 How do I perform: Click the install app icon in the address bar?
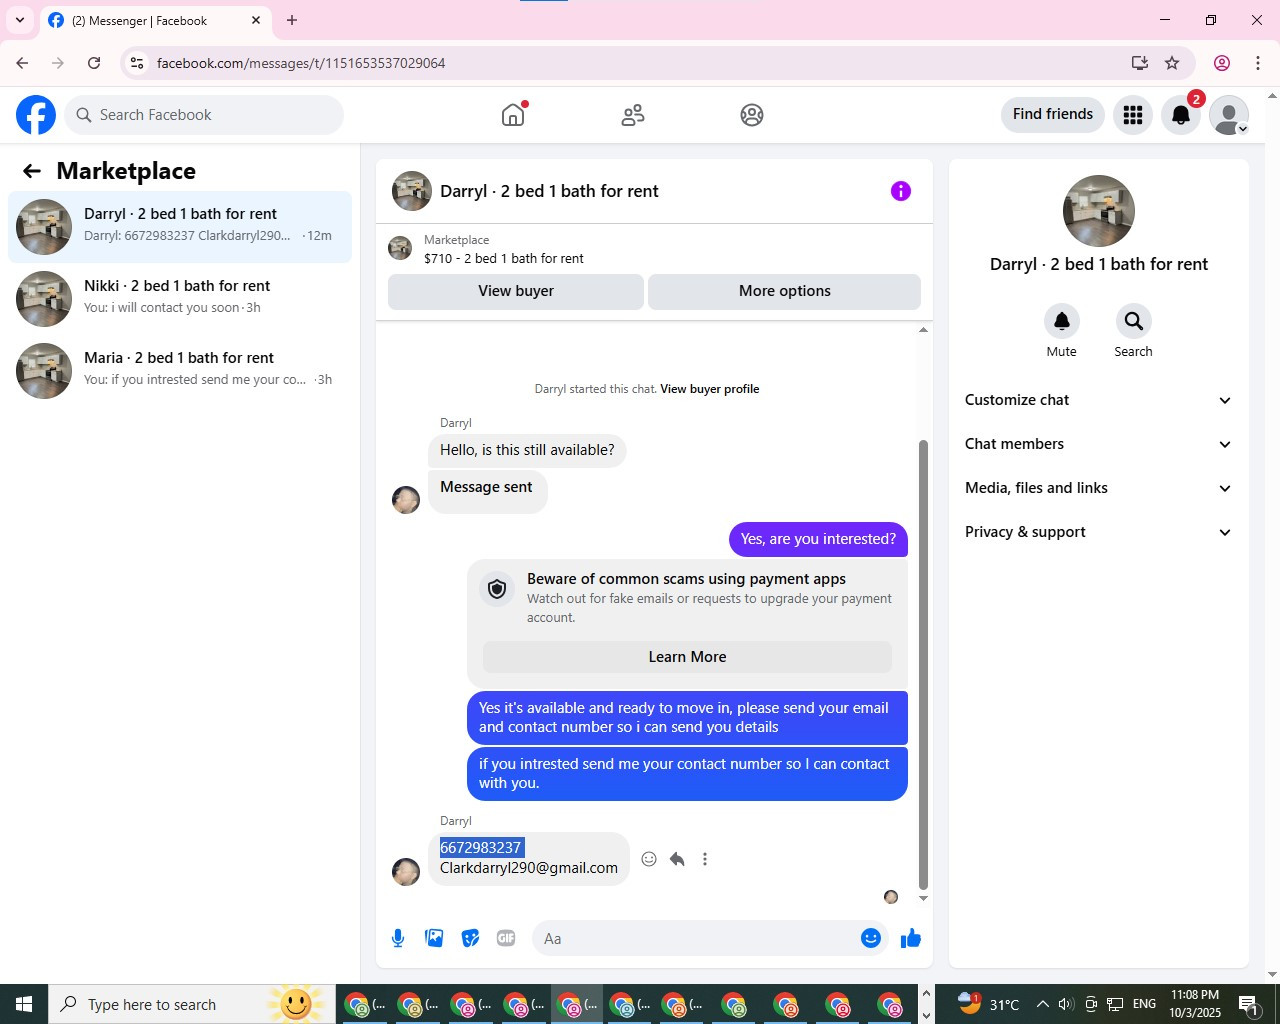point(1139,63)
